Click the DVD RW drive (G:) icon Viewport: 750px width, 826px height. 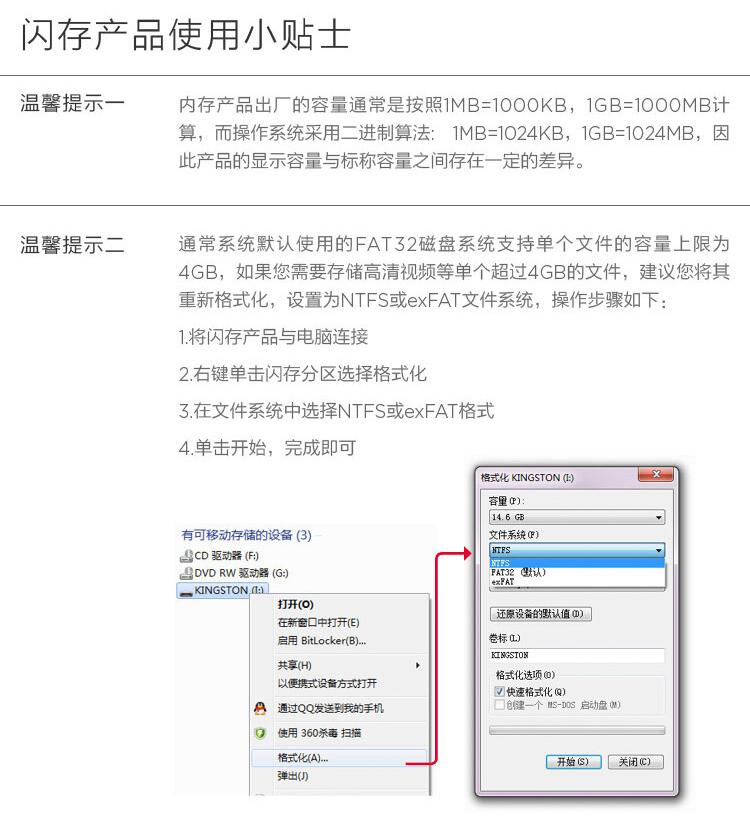pos(186,573)
